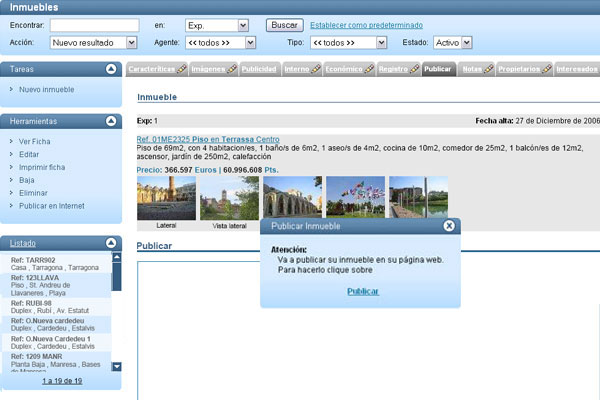Viewport: 600px width, 400px height.
Task: Click the pencil icon on Registro tab
Action: click(x=415, y=69)
